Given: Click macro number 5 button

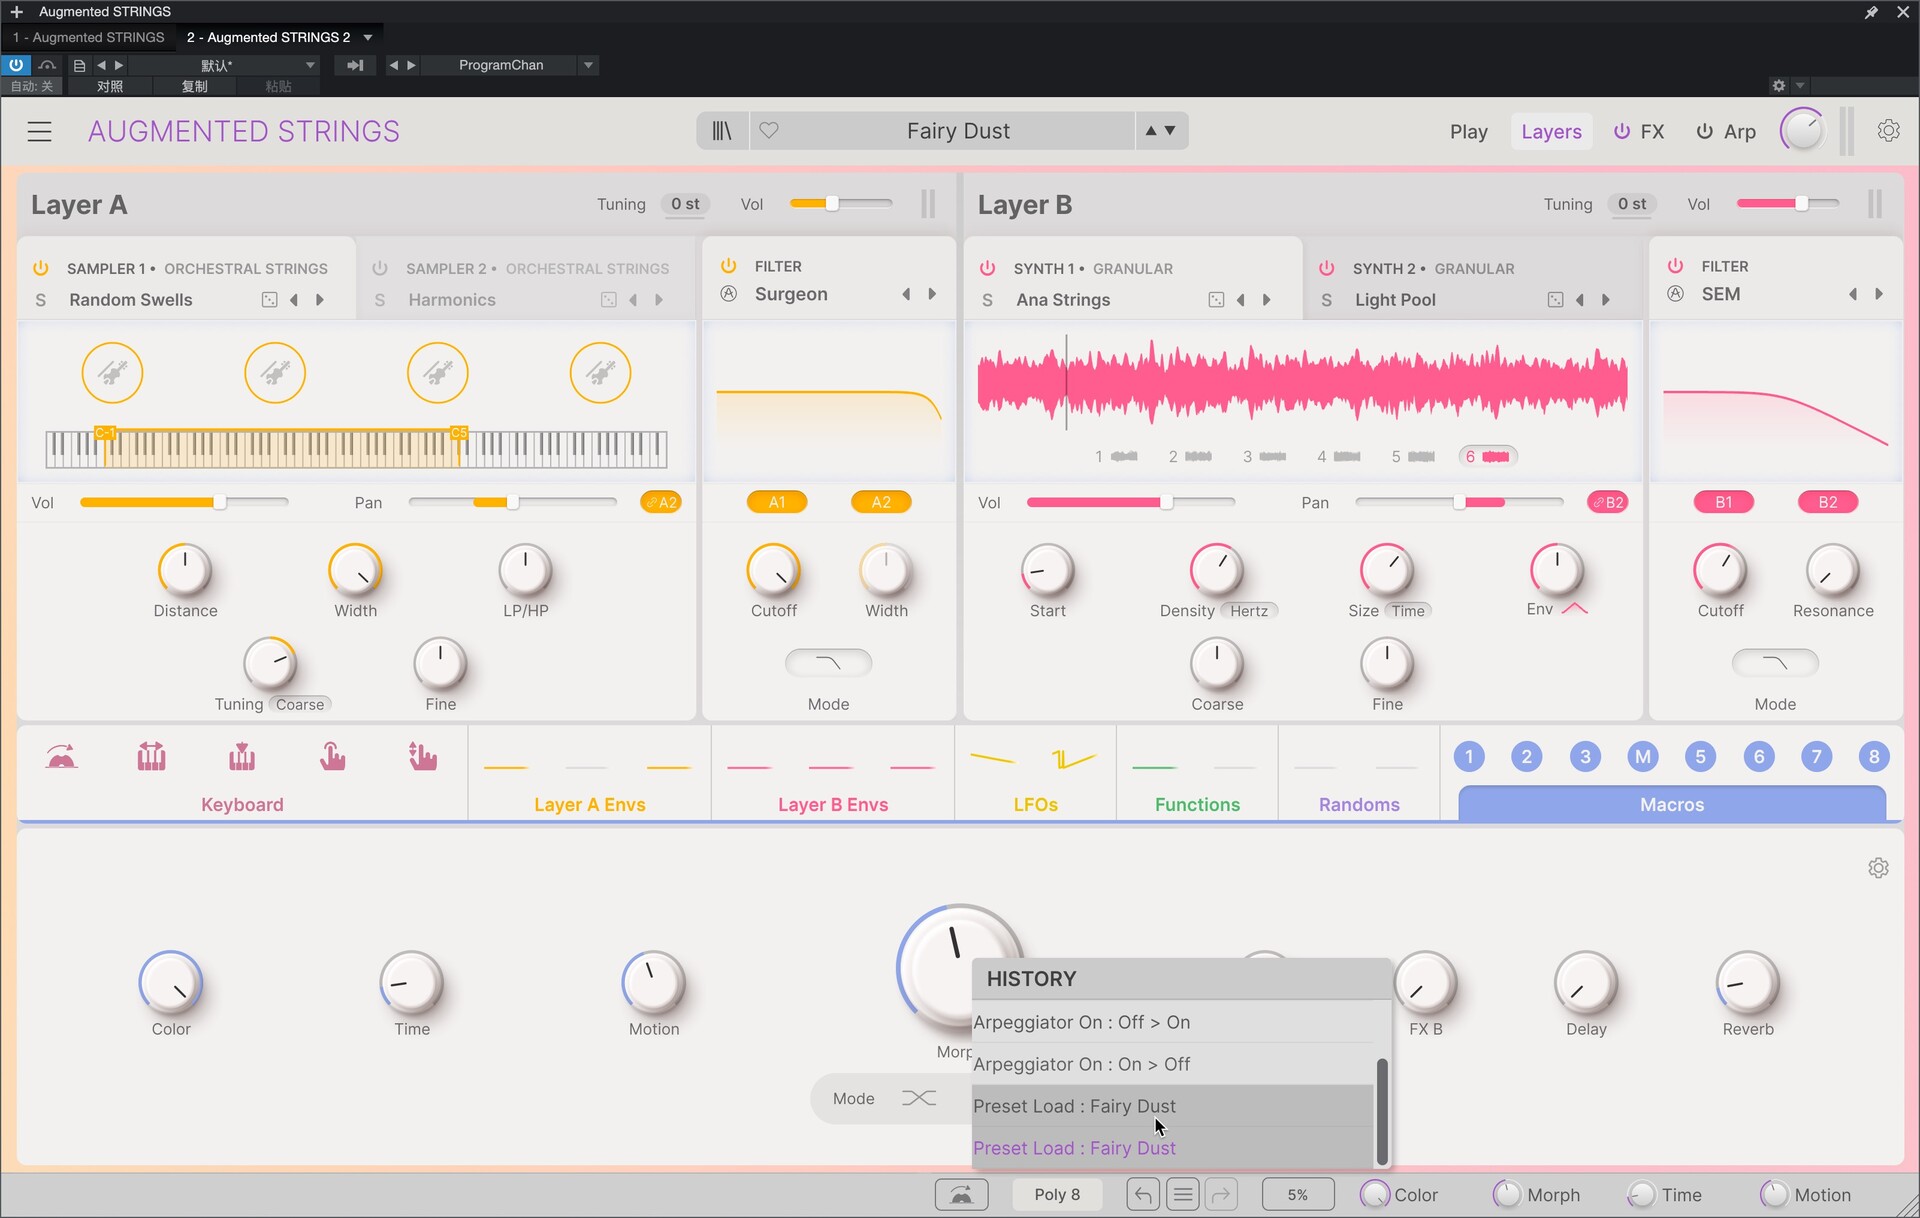Looking at the screenshot, I should coord(1700,757).
